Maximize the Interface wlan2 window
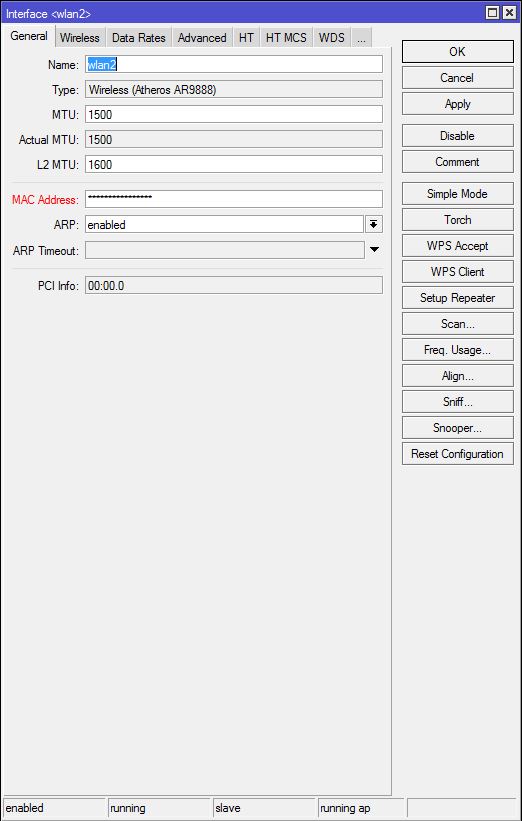The height and width of the screenshot is (821, 522). click(492, 13)
